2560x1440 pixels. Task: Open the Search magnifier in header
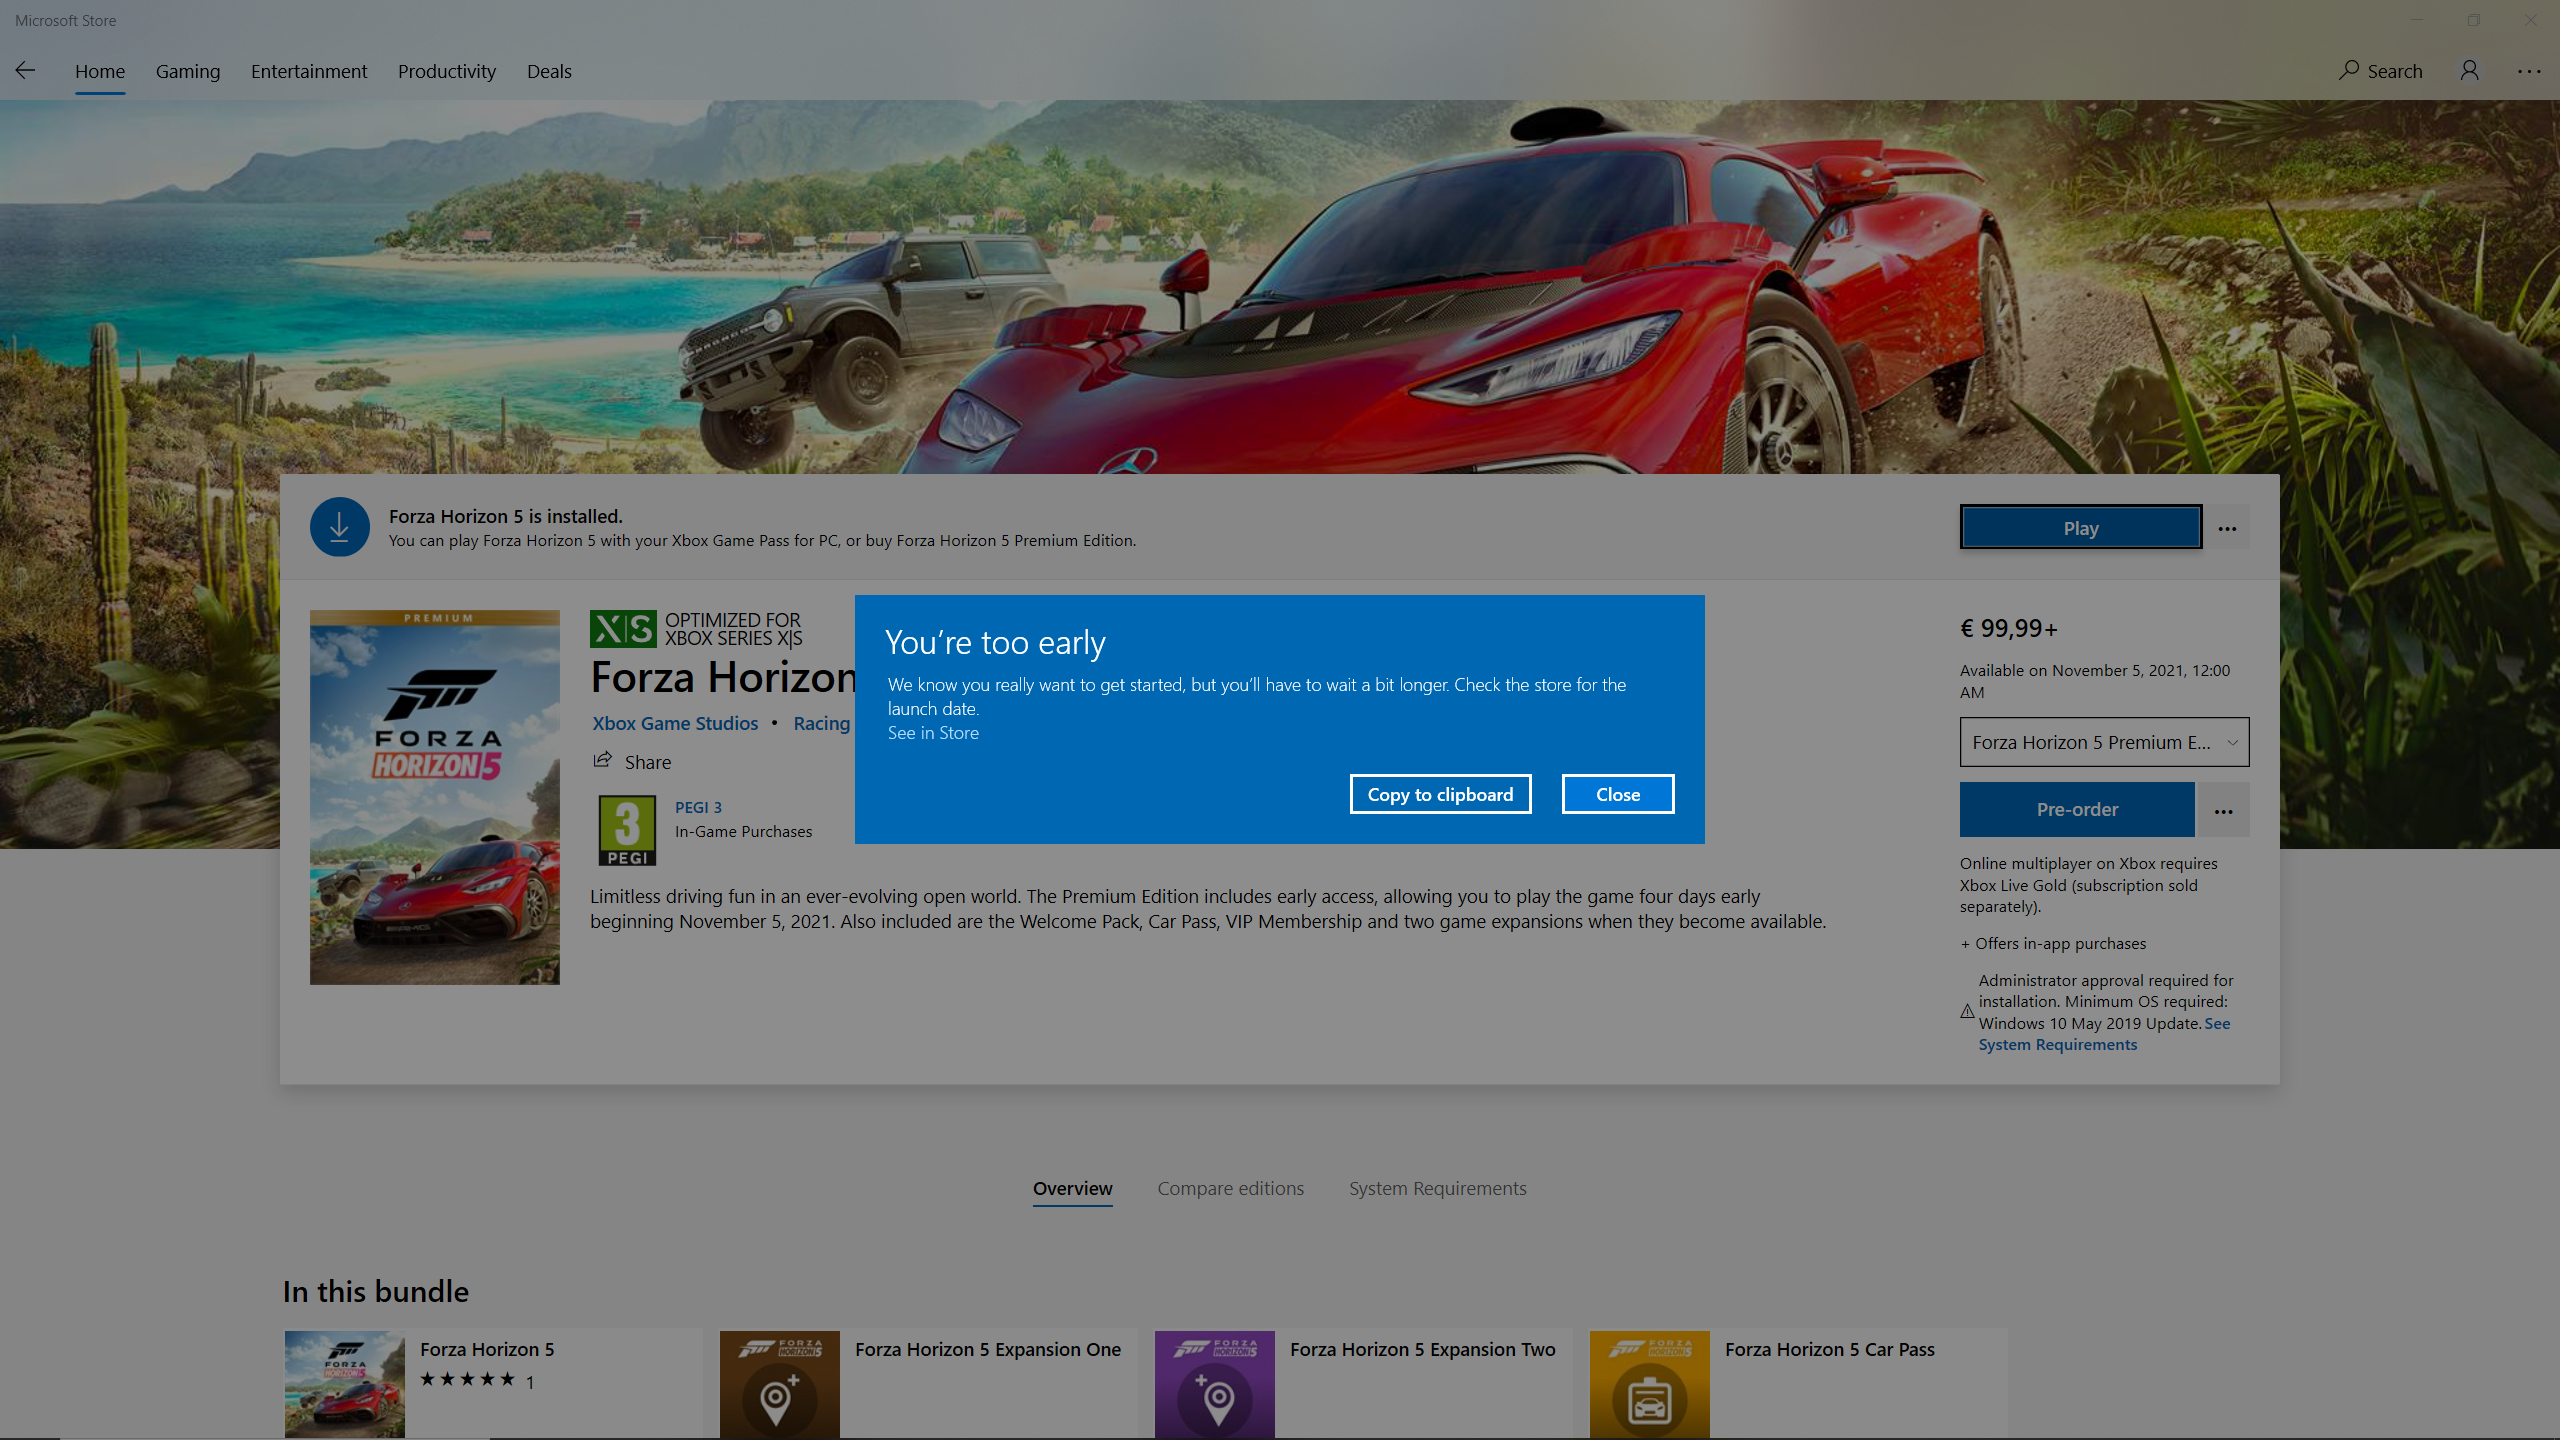2349,70
